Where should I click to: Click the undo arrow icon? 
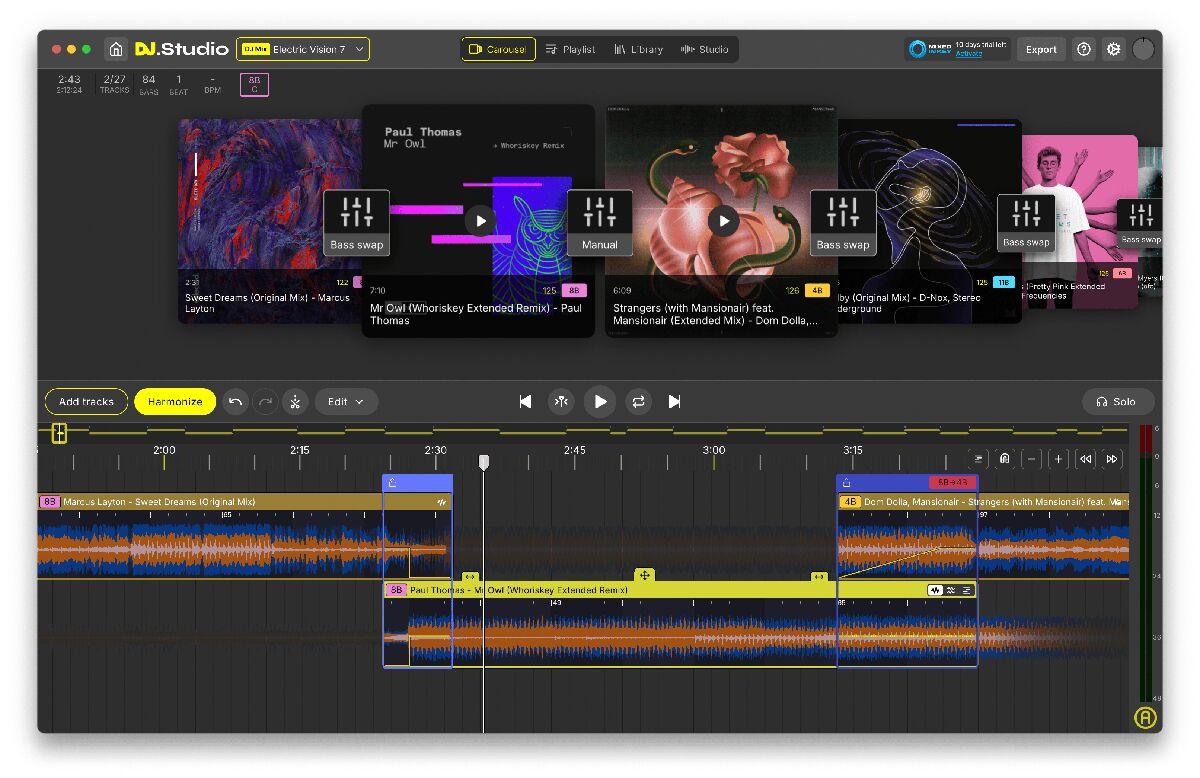tap(235, 402)
